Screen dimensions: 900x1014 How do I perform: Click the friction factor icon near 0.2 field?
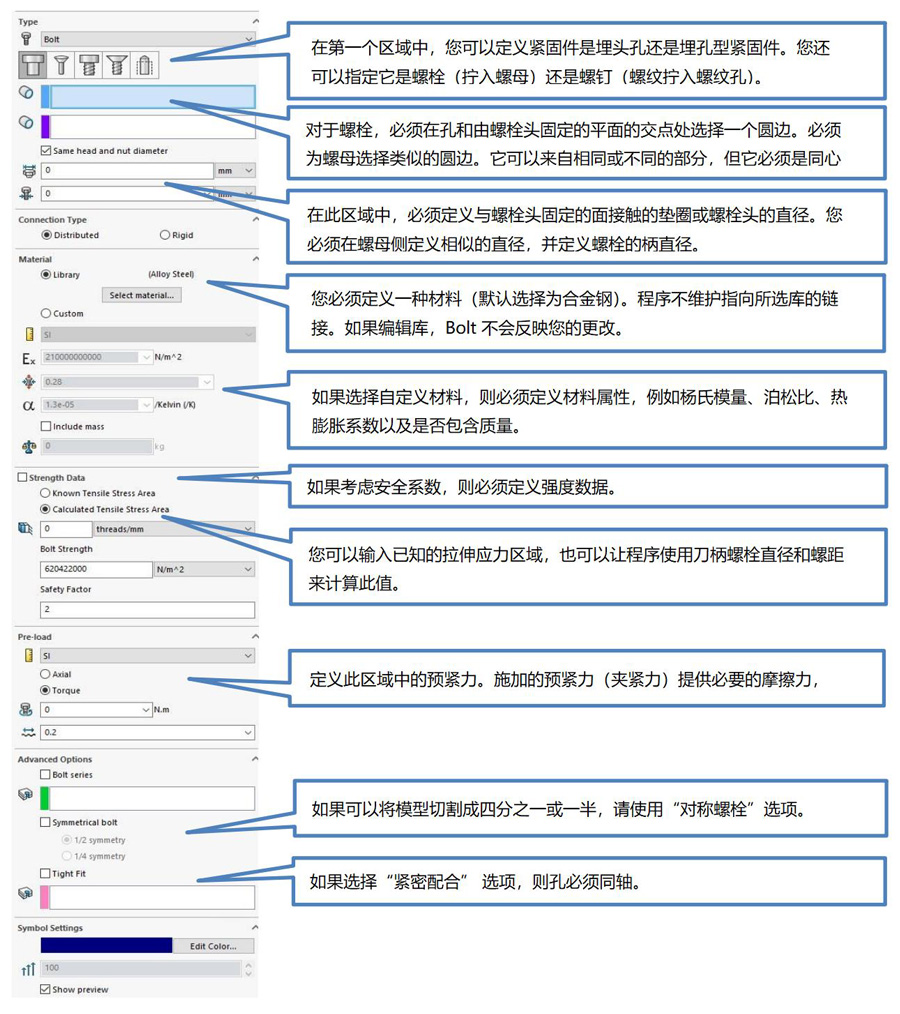(x=27, y=731)
